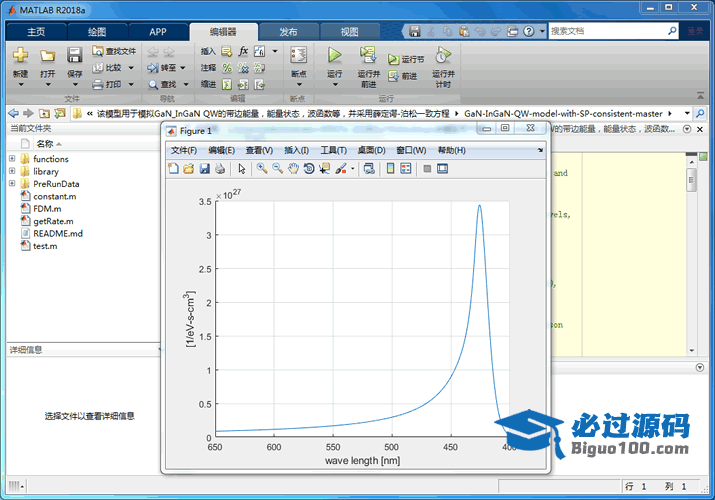The image size is (715, 500).
Task: Switch to the 绘图 ribbon tab
Action: point(97,31)
